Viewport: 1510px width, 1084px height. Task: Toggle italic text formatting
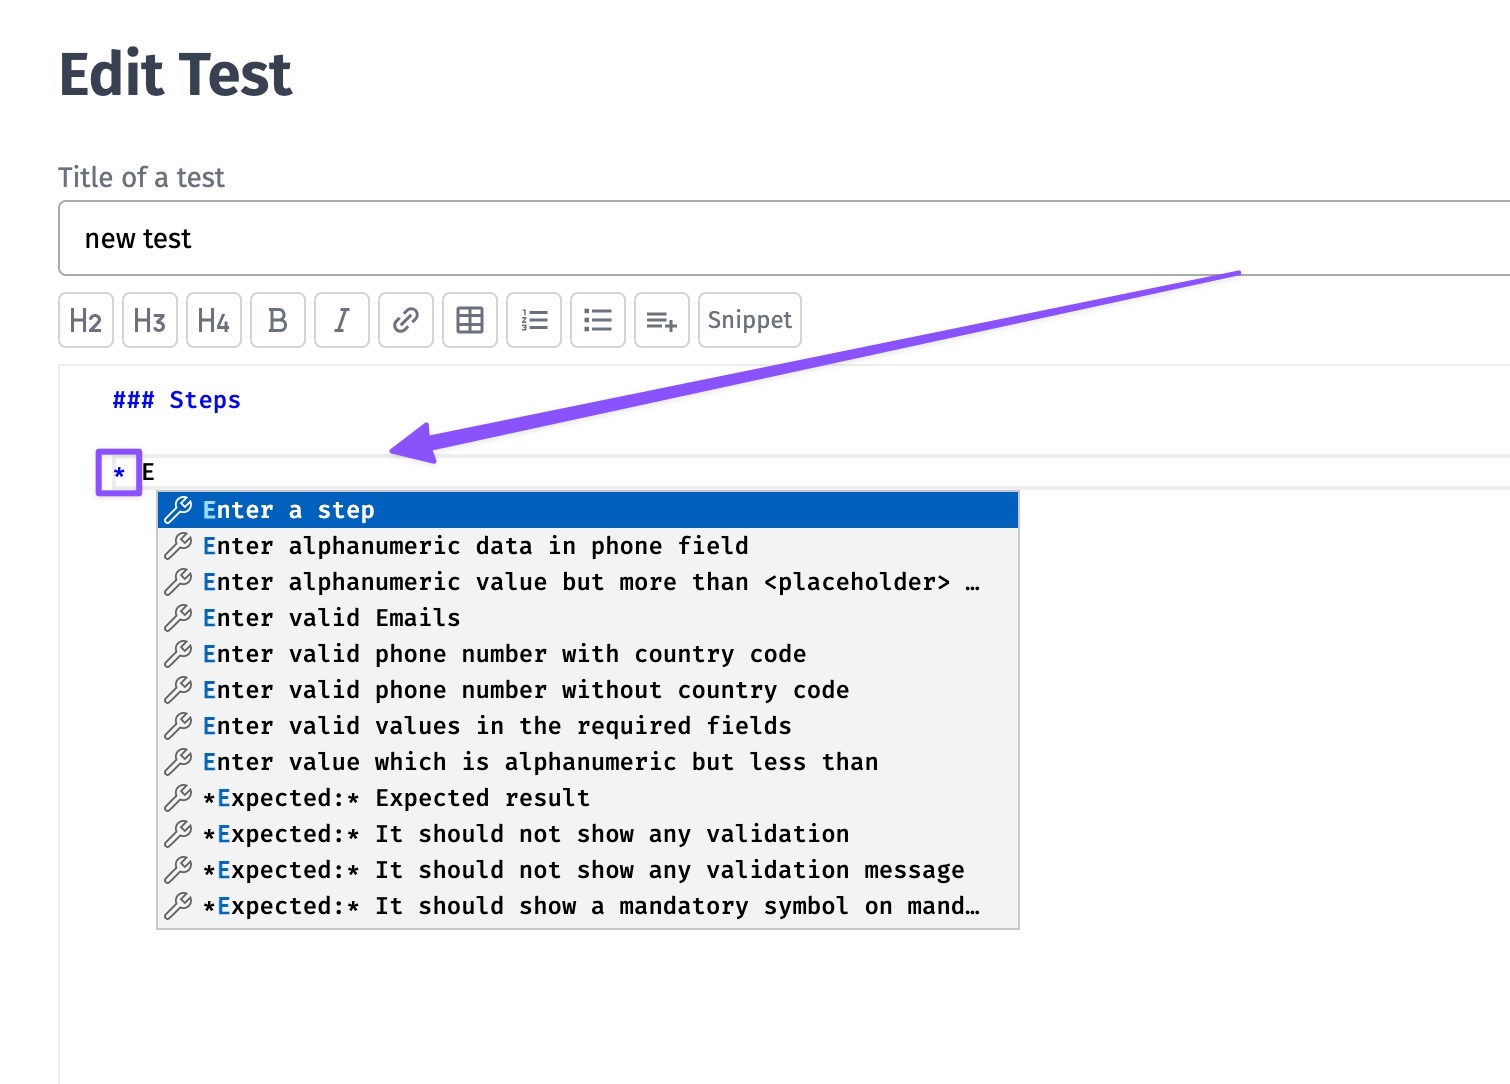point(342,320)
